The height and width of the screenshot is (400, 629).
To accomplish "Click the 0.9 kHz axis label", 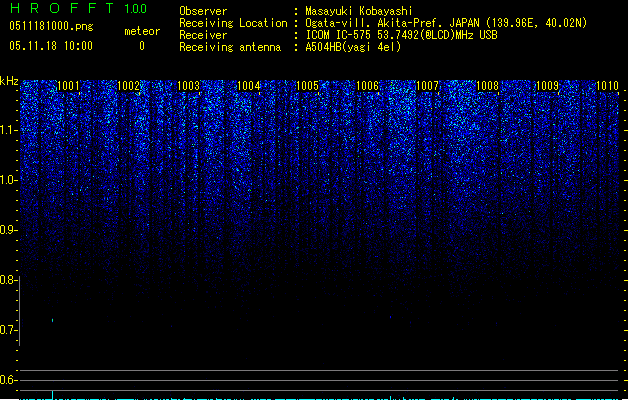I will [x=9, y=230].
